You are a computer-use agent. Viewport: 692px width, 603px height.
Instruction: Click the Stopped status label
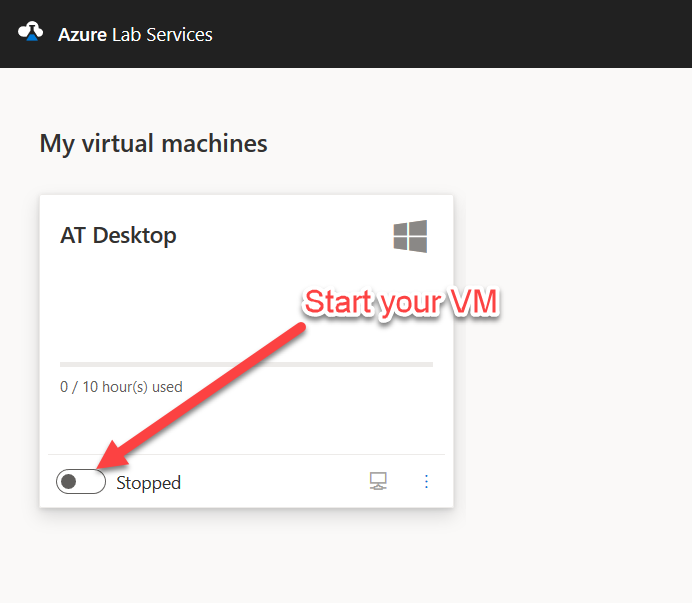[x=148, y=483]
